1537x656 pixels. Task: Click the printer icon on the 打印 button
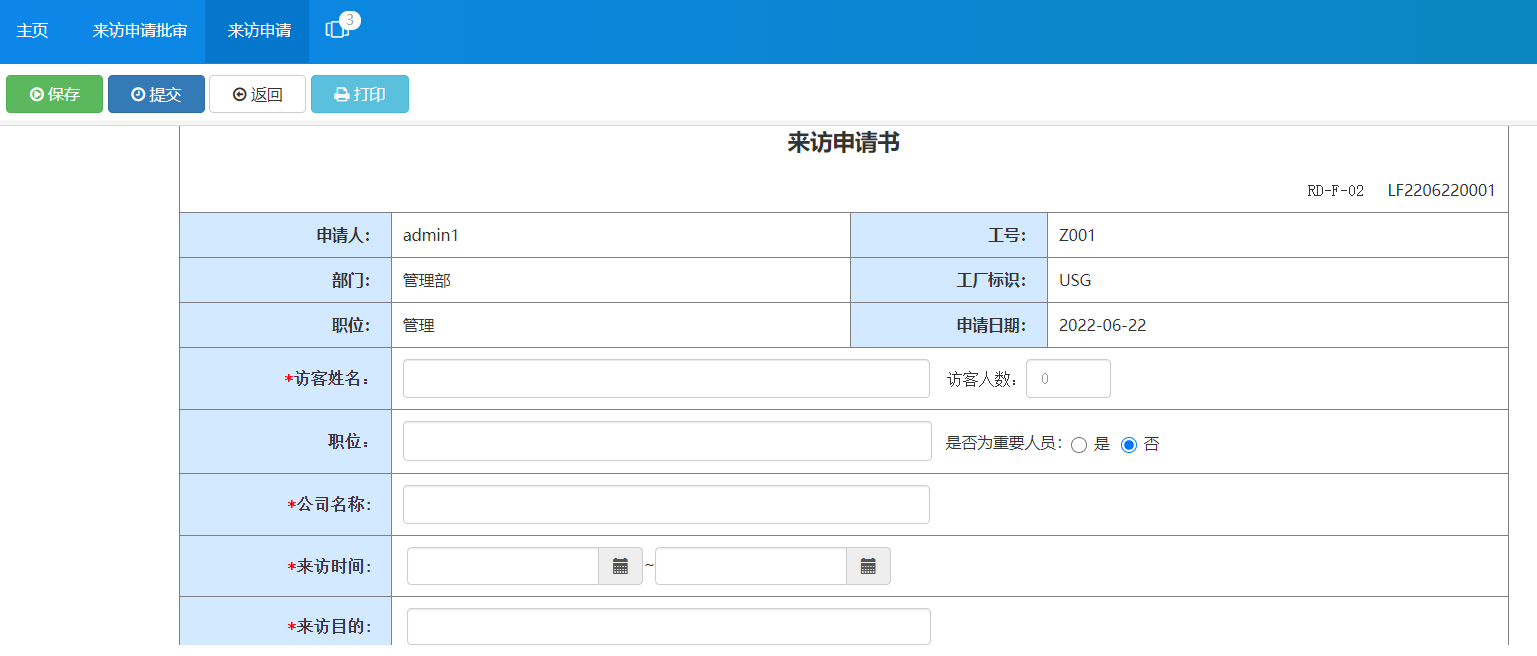[x=339, y=93]
